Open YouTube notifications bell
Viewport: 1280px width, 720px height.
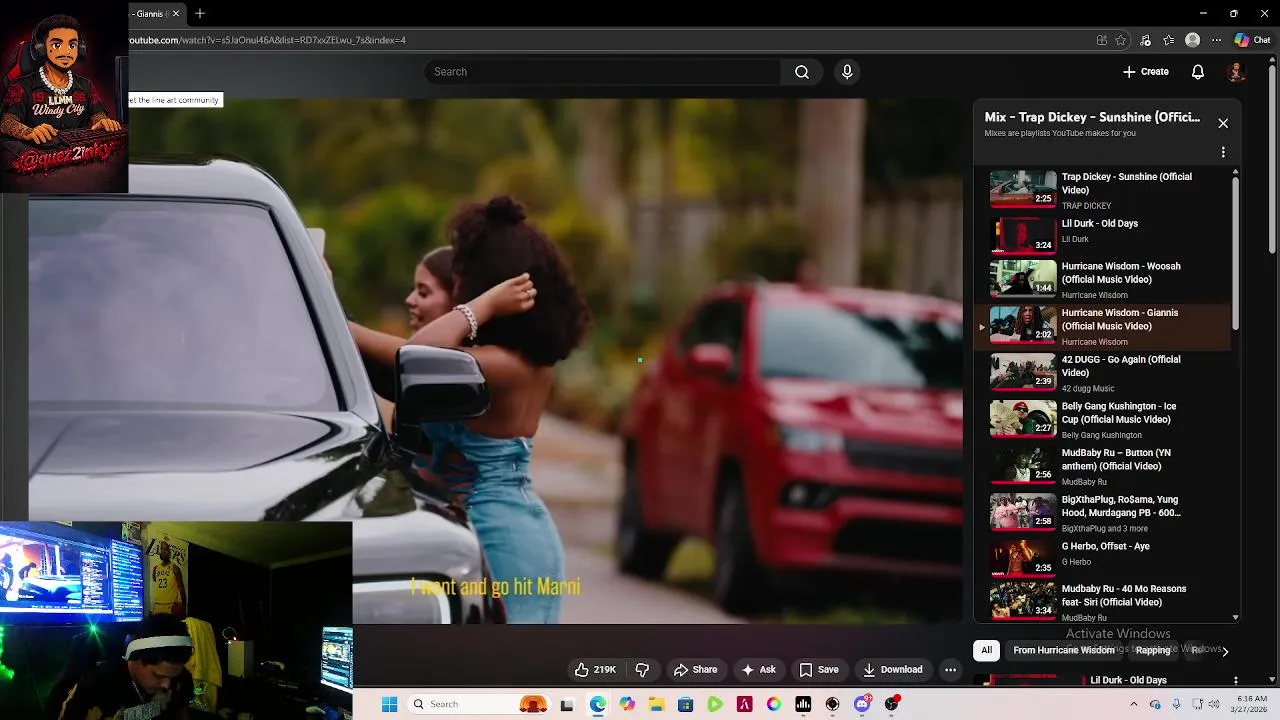tap(1198, 72)
